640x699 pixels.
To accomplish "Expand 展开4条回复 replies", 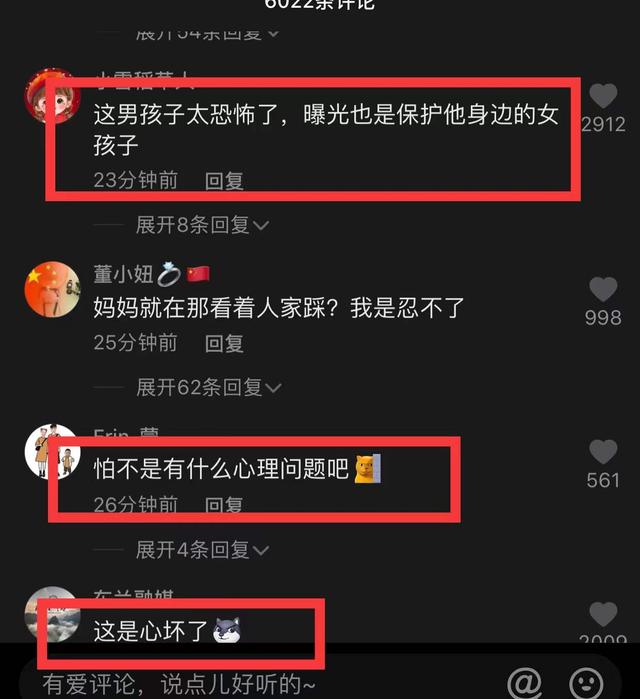I will point(202,550).
